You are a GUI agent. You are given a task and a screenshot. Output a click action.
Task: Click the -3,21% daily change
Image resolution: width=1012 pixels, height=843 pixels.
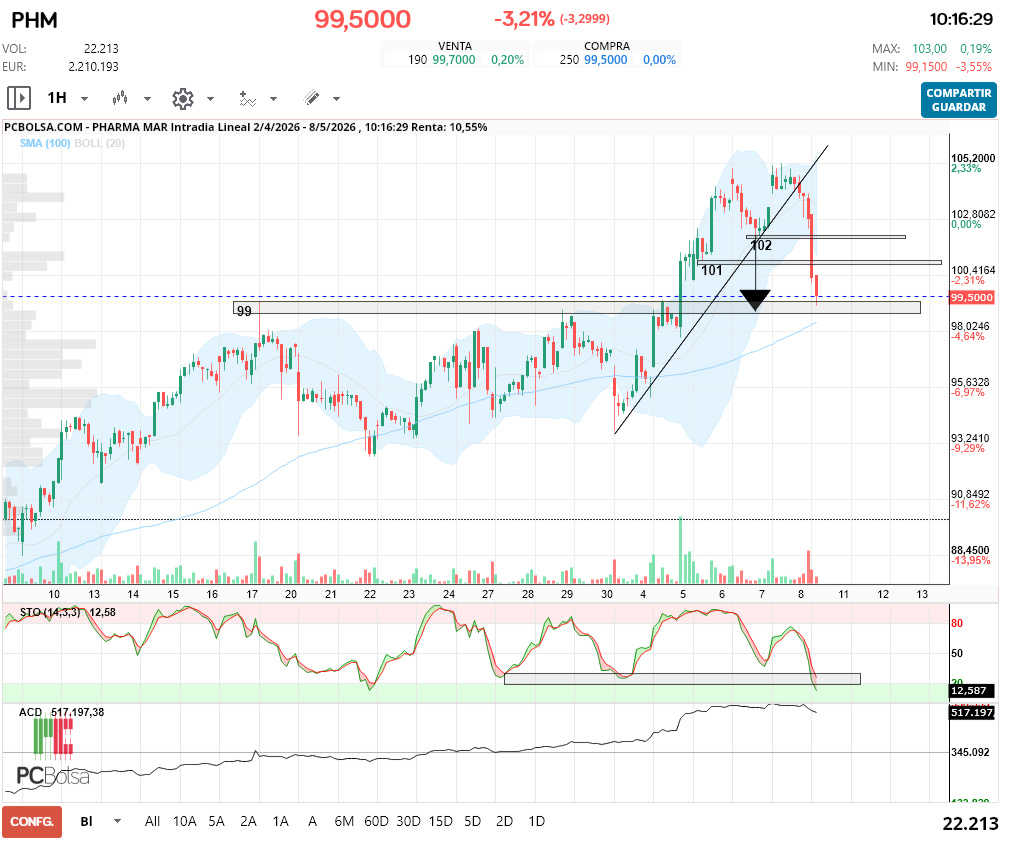coord(524,19)
